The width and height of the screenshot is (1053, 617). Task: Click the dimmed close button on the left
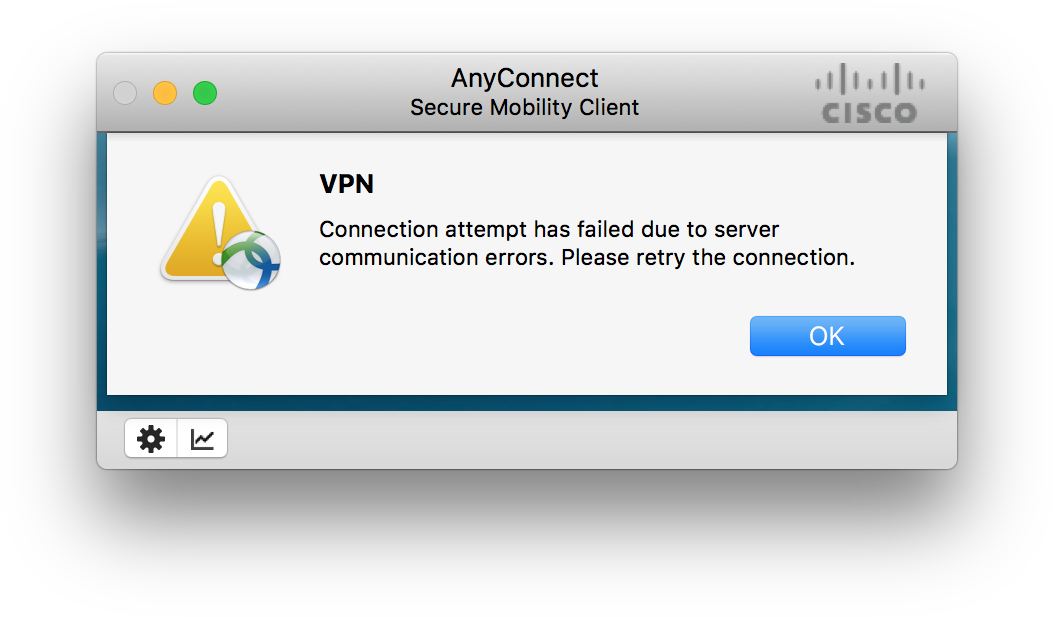tap(125, 92)
